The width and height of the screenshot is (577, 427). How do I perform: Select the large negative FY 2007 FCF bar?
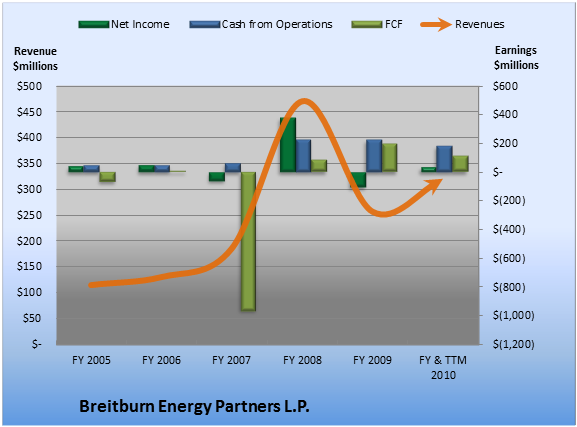[248, 241]
